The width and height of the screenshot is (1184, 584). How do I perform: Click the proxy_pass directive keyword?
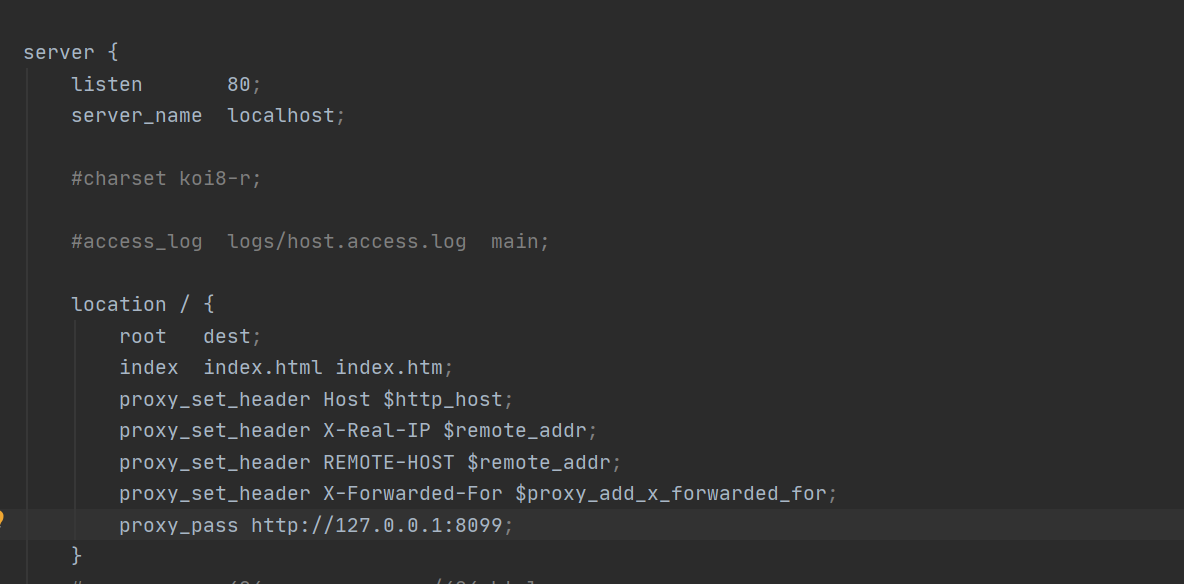point(179,525)
